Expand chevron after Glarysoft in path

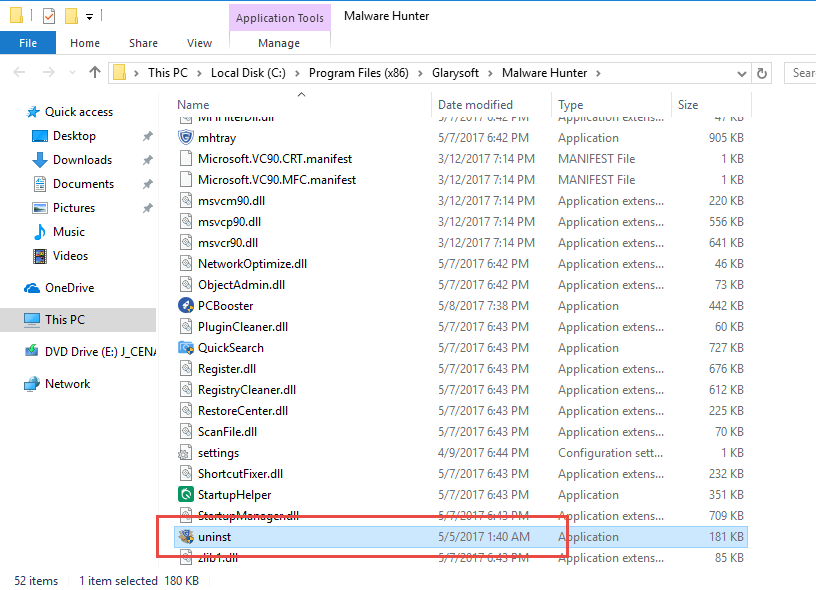click(490, 73)
